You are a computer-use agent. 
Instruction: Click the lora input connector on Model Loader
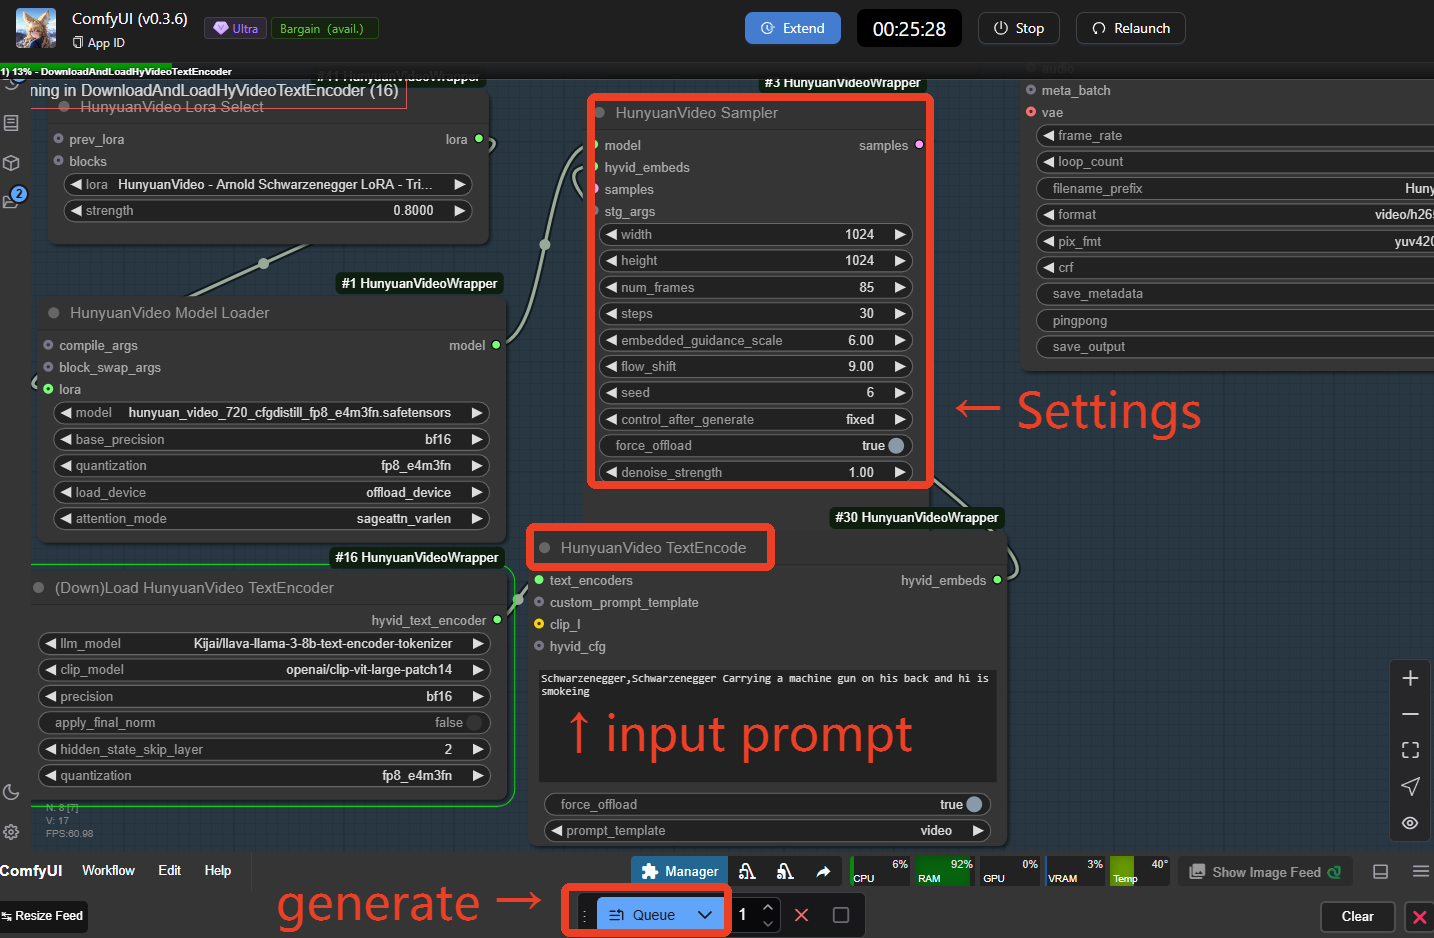(x=48, y=389)
